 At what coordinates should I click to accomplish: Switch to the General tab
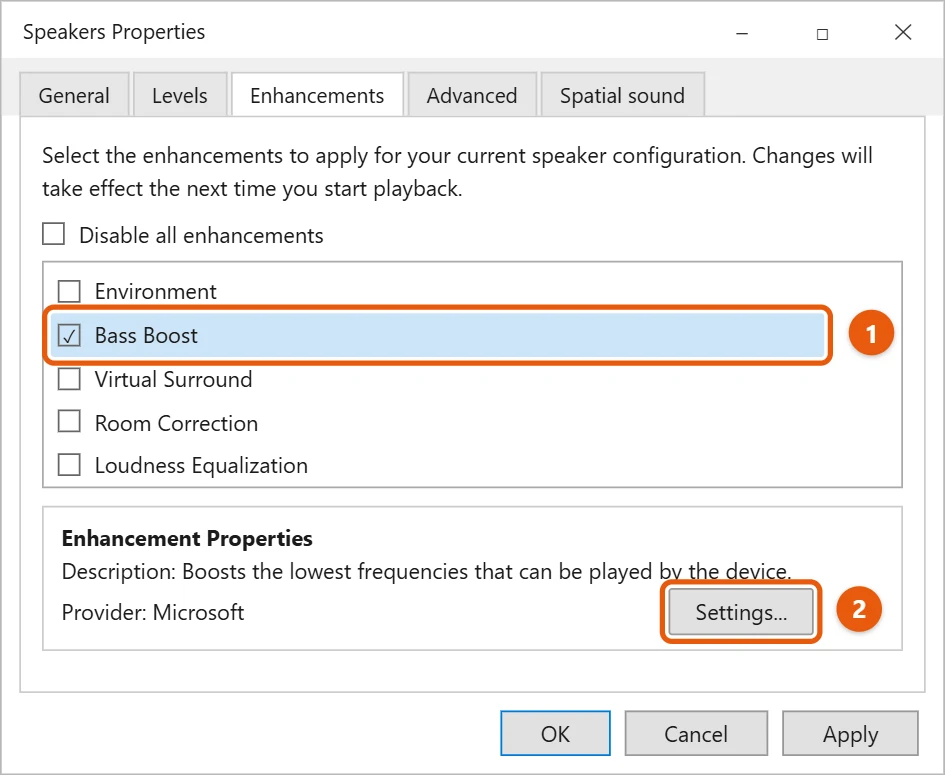pos(74,95)
